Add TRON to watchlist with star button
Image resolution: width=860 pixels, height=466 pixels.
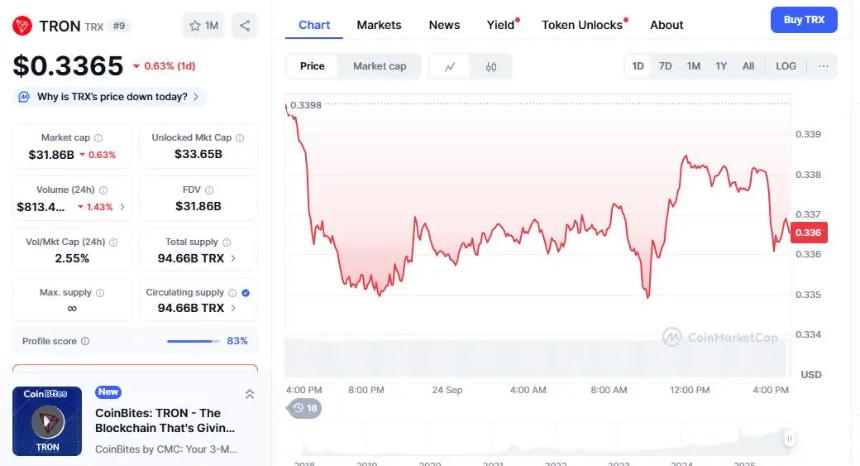pyautogui.click(x=204, y=25)
